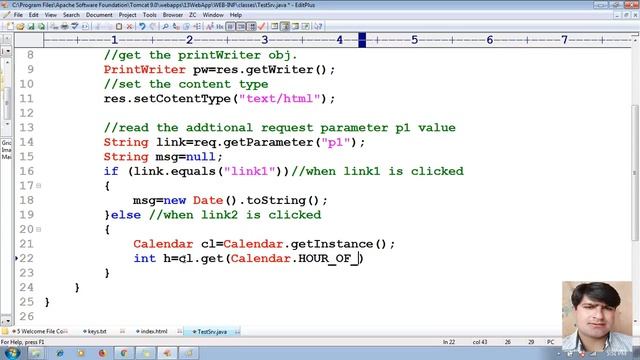Open the Document menu
The width and height of the screenshot is (640, 360).
click(99, 15)
